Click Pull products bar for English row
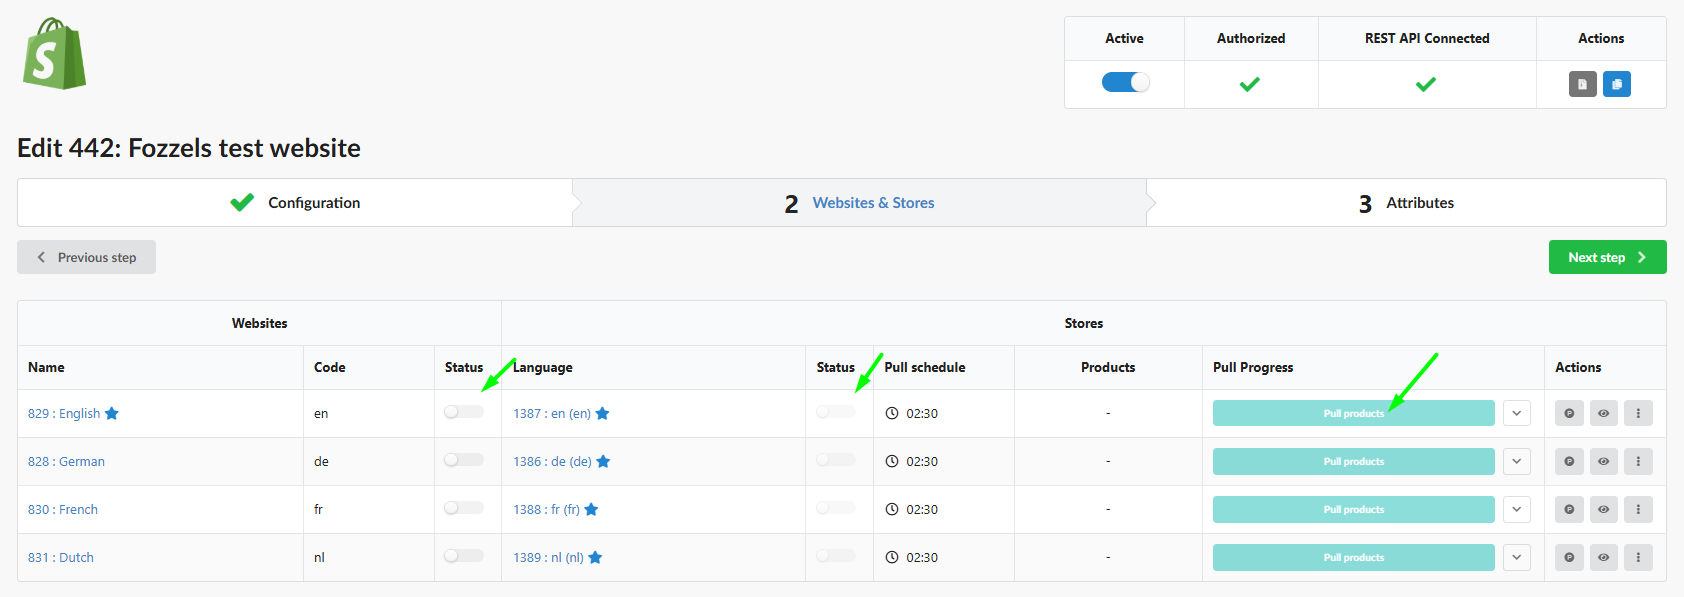This screenshot has width=1684, height=597. tap(1353, 413)
